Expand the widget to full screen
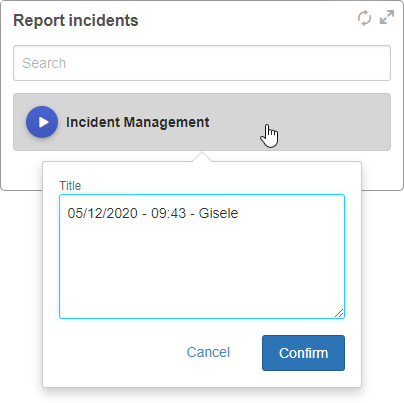 tap(387, 17)
